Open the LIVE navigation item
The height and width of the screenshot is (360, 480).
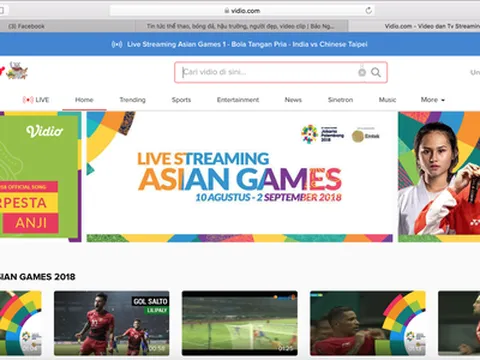click(x=36, y=100)
